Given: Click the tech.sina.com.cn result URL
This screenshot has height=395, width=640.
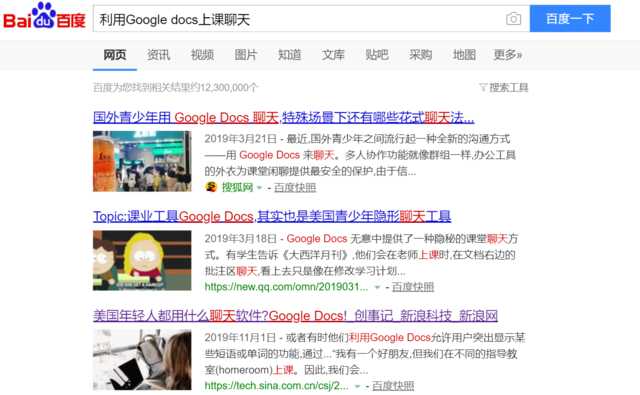Looking at the screenshot, I should pyautogui.click(x=276, y=386).
